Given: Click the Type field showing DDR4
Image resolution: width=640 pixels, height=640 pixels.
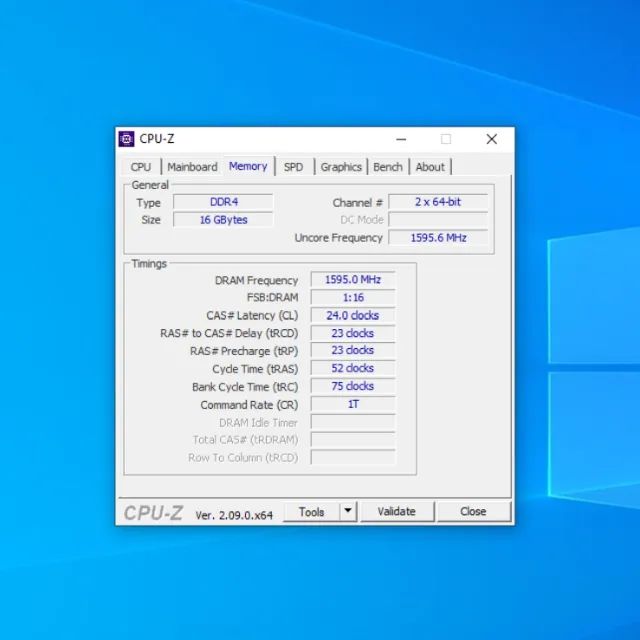Looking at the screenshot, I should click(x=223, y=202).
